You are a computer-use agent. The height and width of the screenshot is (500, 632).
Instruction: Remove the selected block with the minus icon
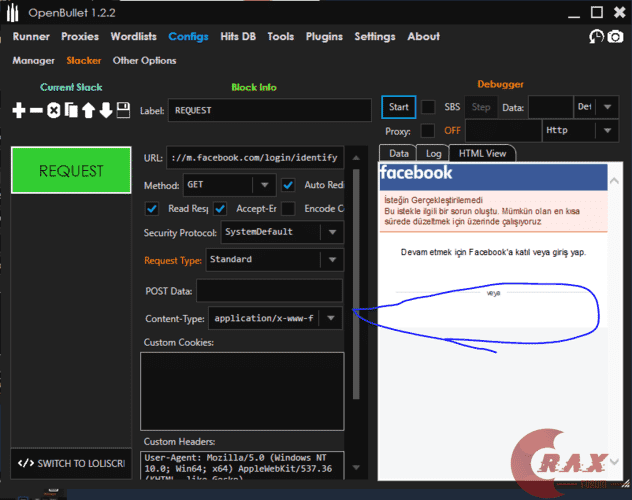pos(36,110)
